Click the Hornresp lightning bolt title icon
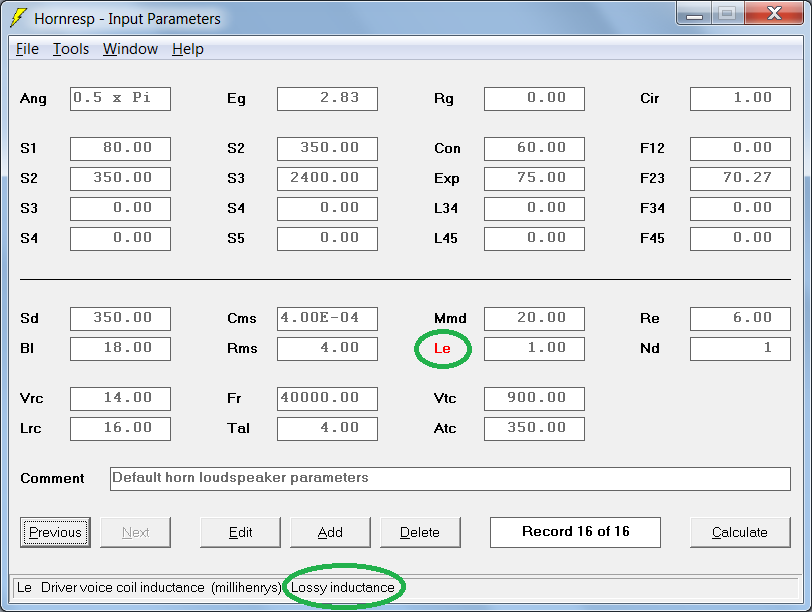 19,18
